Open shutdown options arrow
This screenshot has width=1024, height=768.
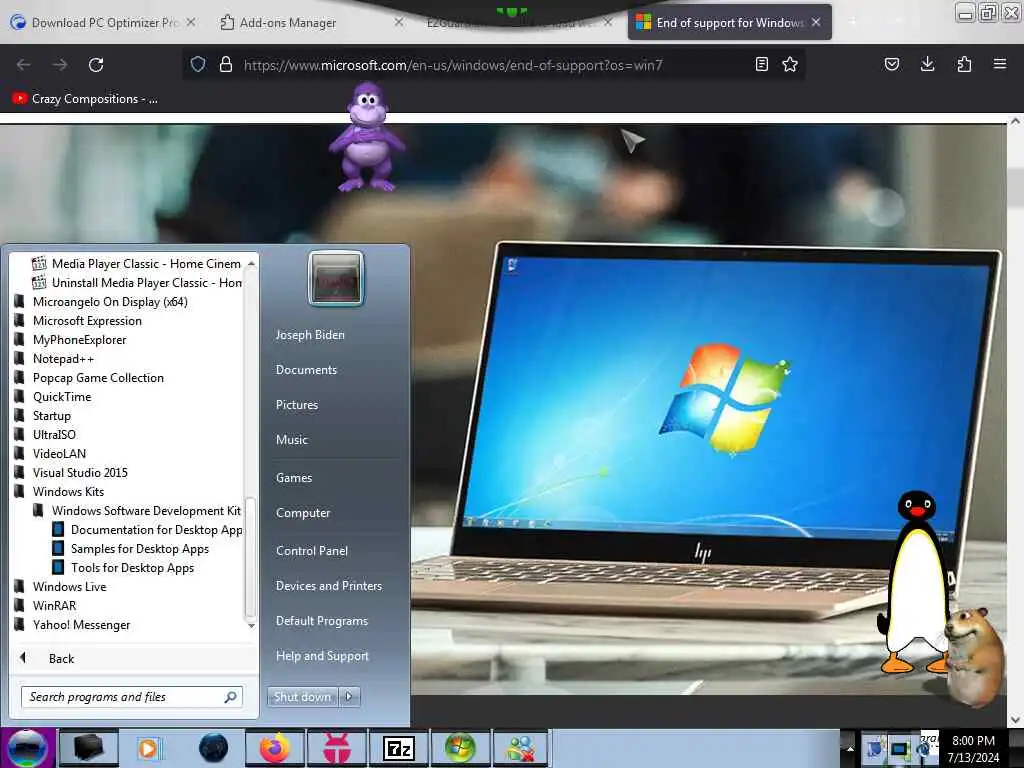coord(349,697)
